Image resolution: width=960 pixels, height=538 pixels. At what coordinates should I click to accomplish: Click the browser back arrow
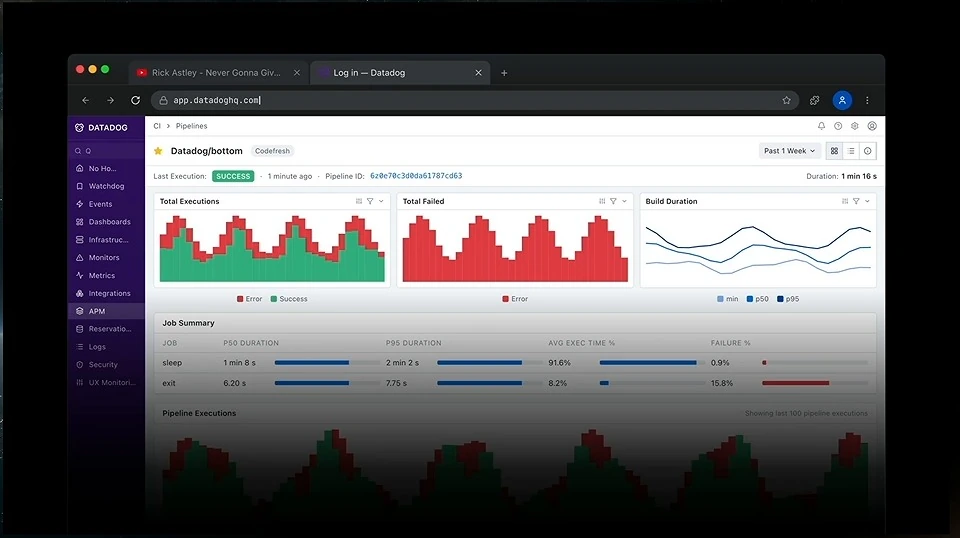point(86,100)
